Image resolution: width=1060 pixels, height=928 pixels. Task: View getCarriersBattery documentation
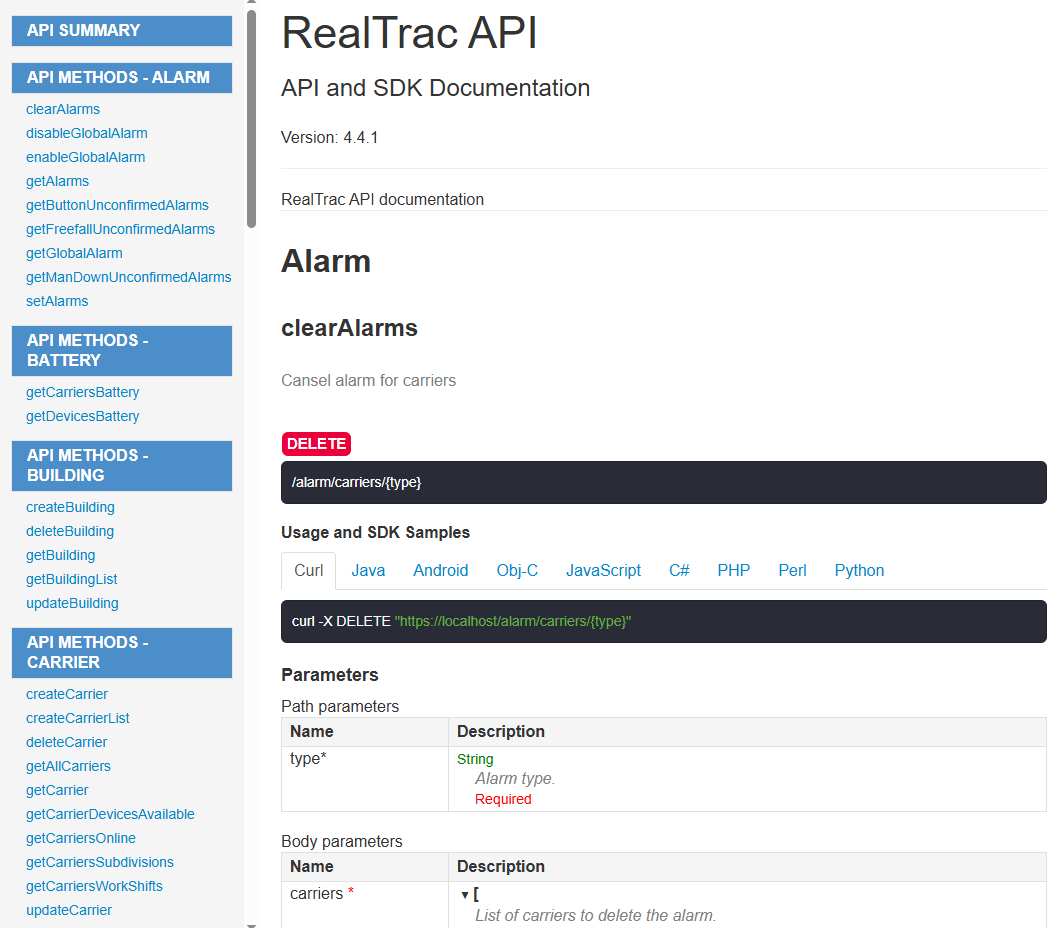pos(82,392)
